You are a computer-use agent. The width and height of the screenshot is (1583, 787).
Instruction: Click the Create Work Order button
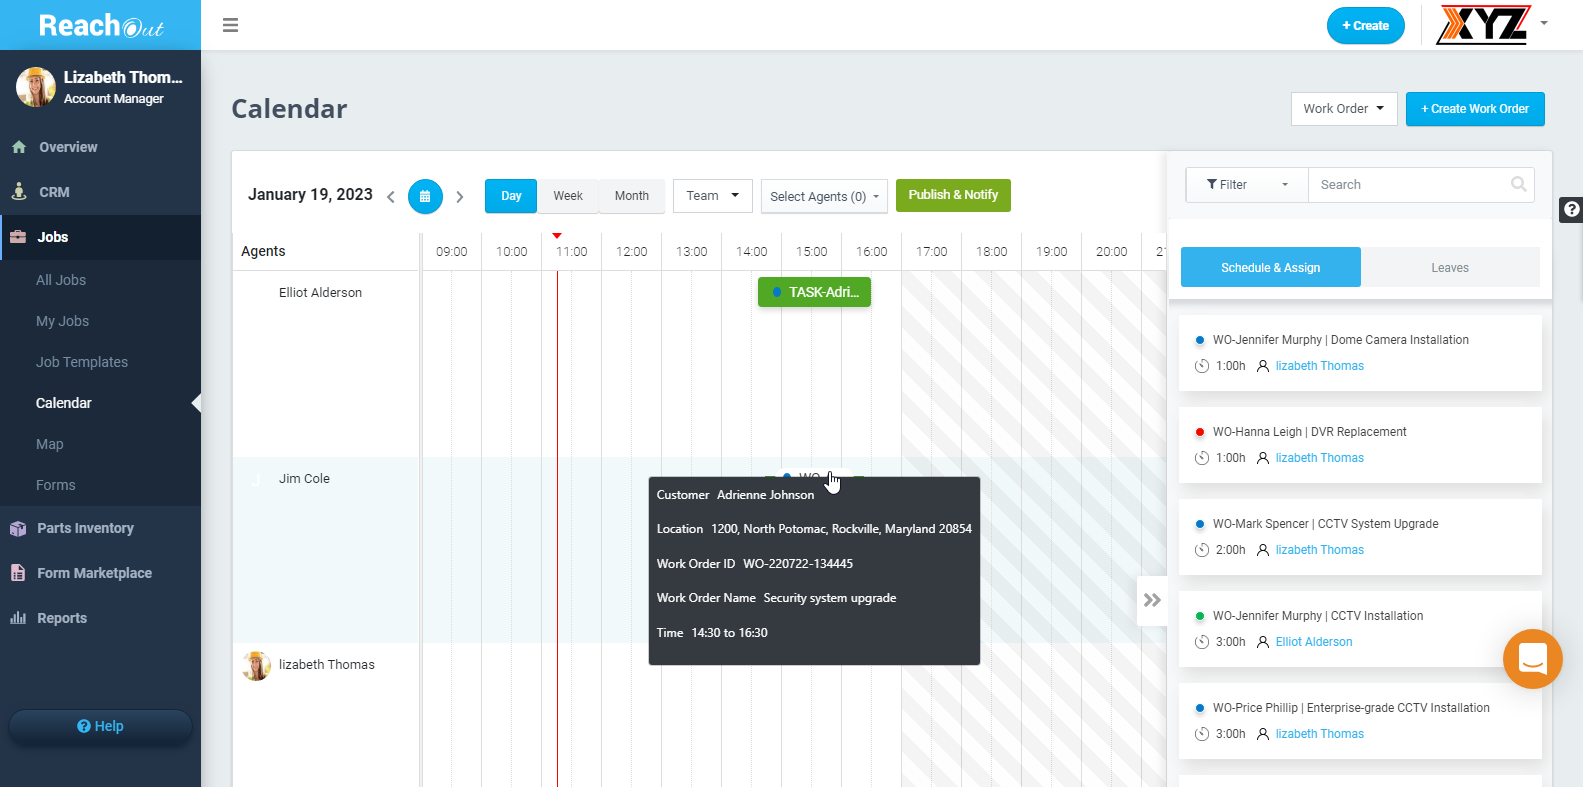click(x=1474, y=109)
